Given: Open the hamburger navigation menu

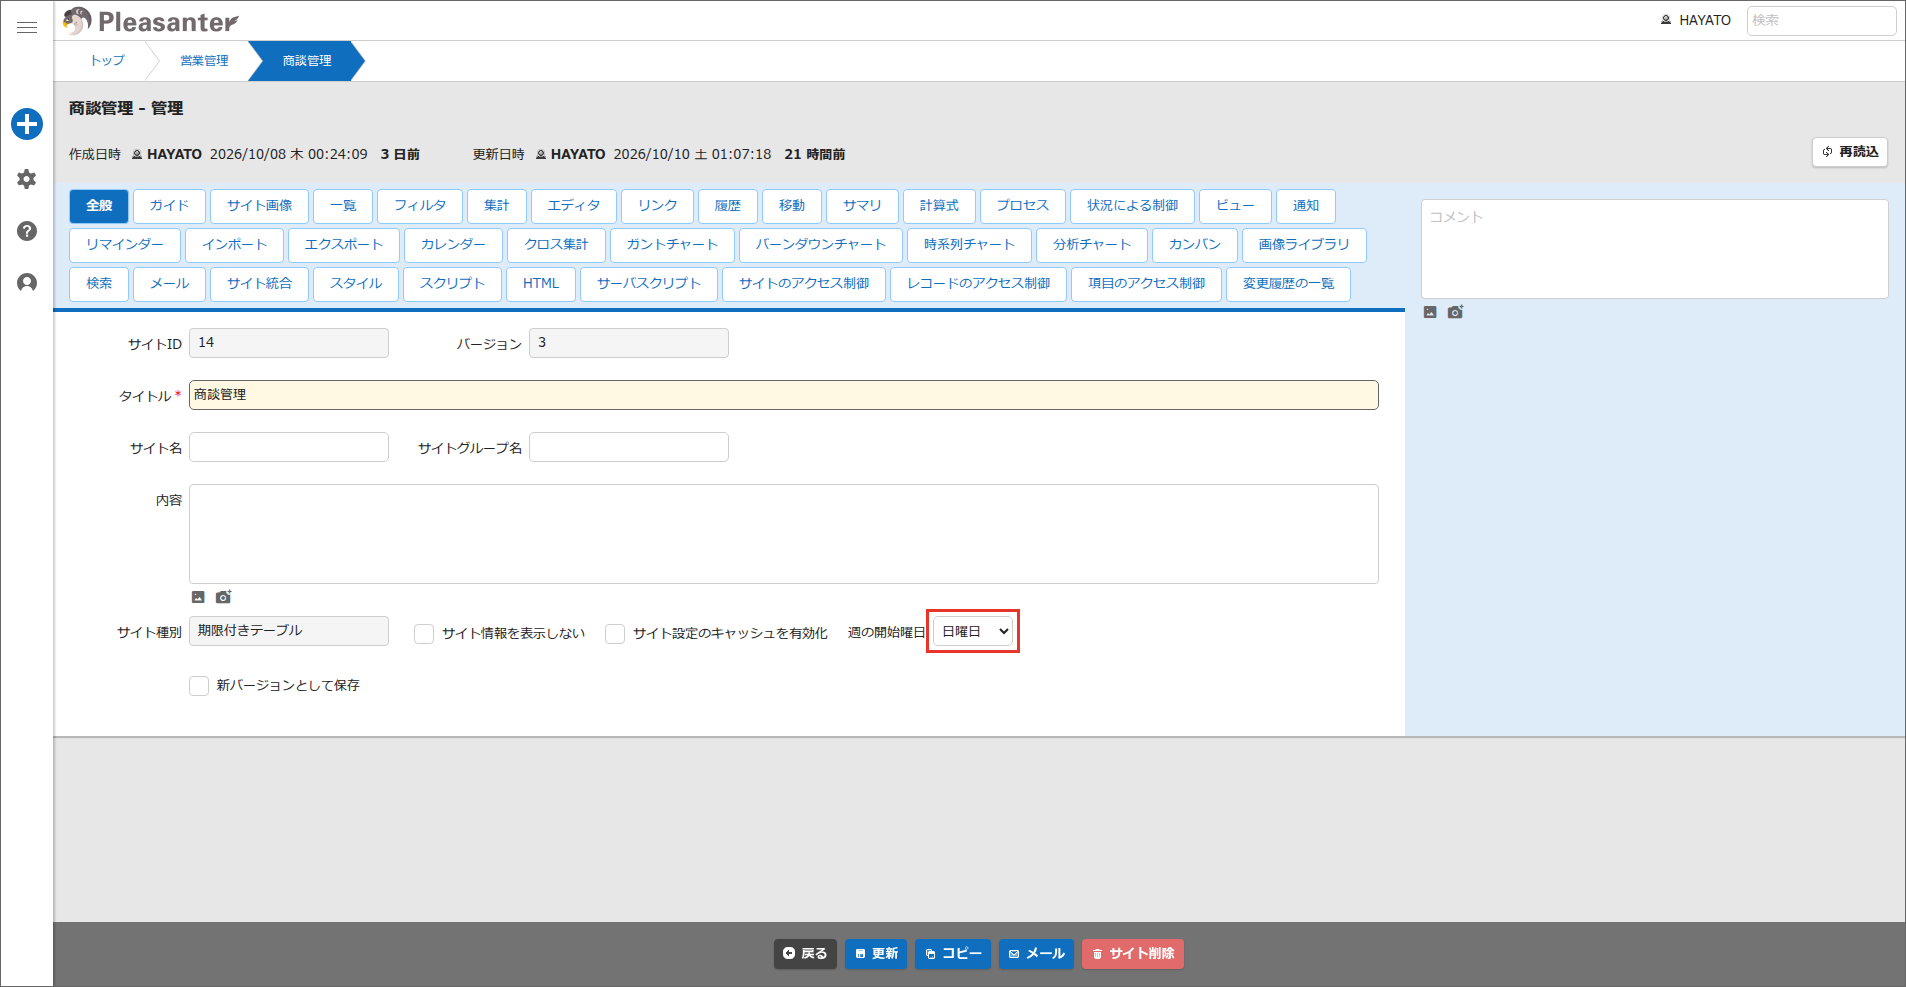Looking at the screenshot, I should (x=27, y=28).
